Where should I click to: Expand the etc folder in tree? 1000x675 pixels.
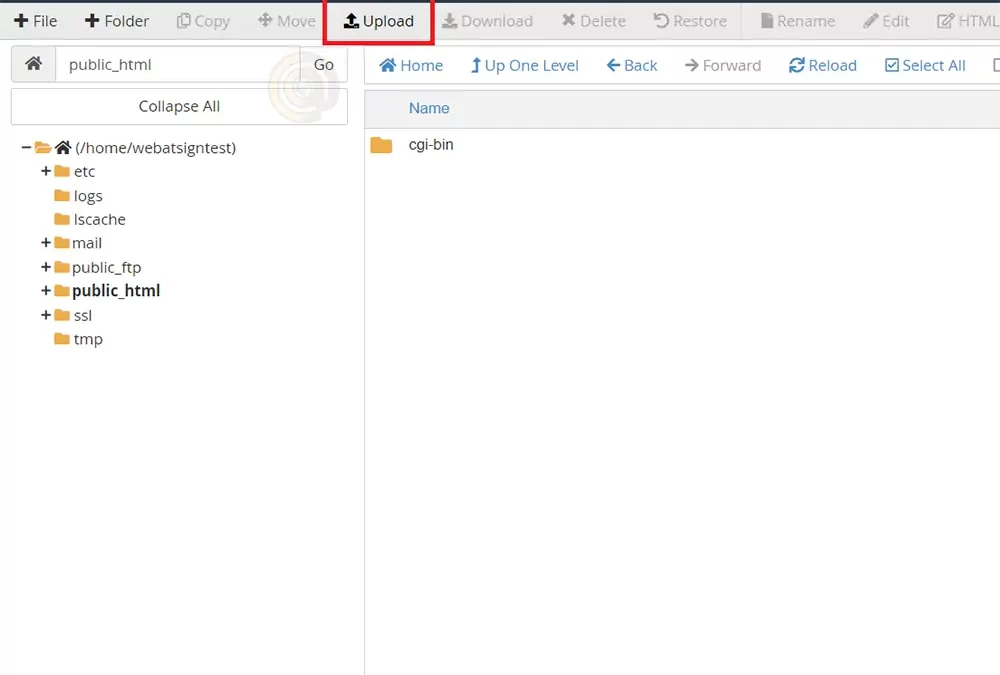click(46, 171)
